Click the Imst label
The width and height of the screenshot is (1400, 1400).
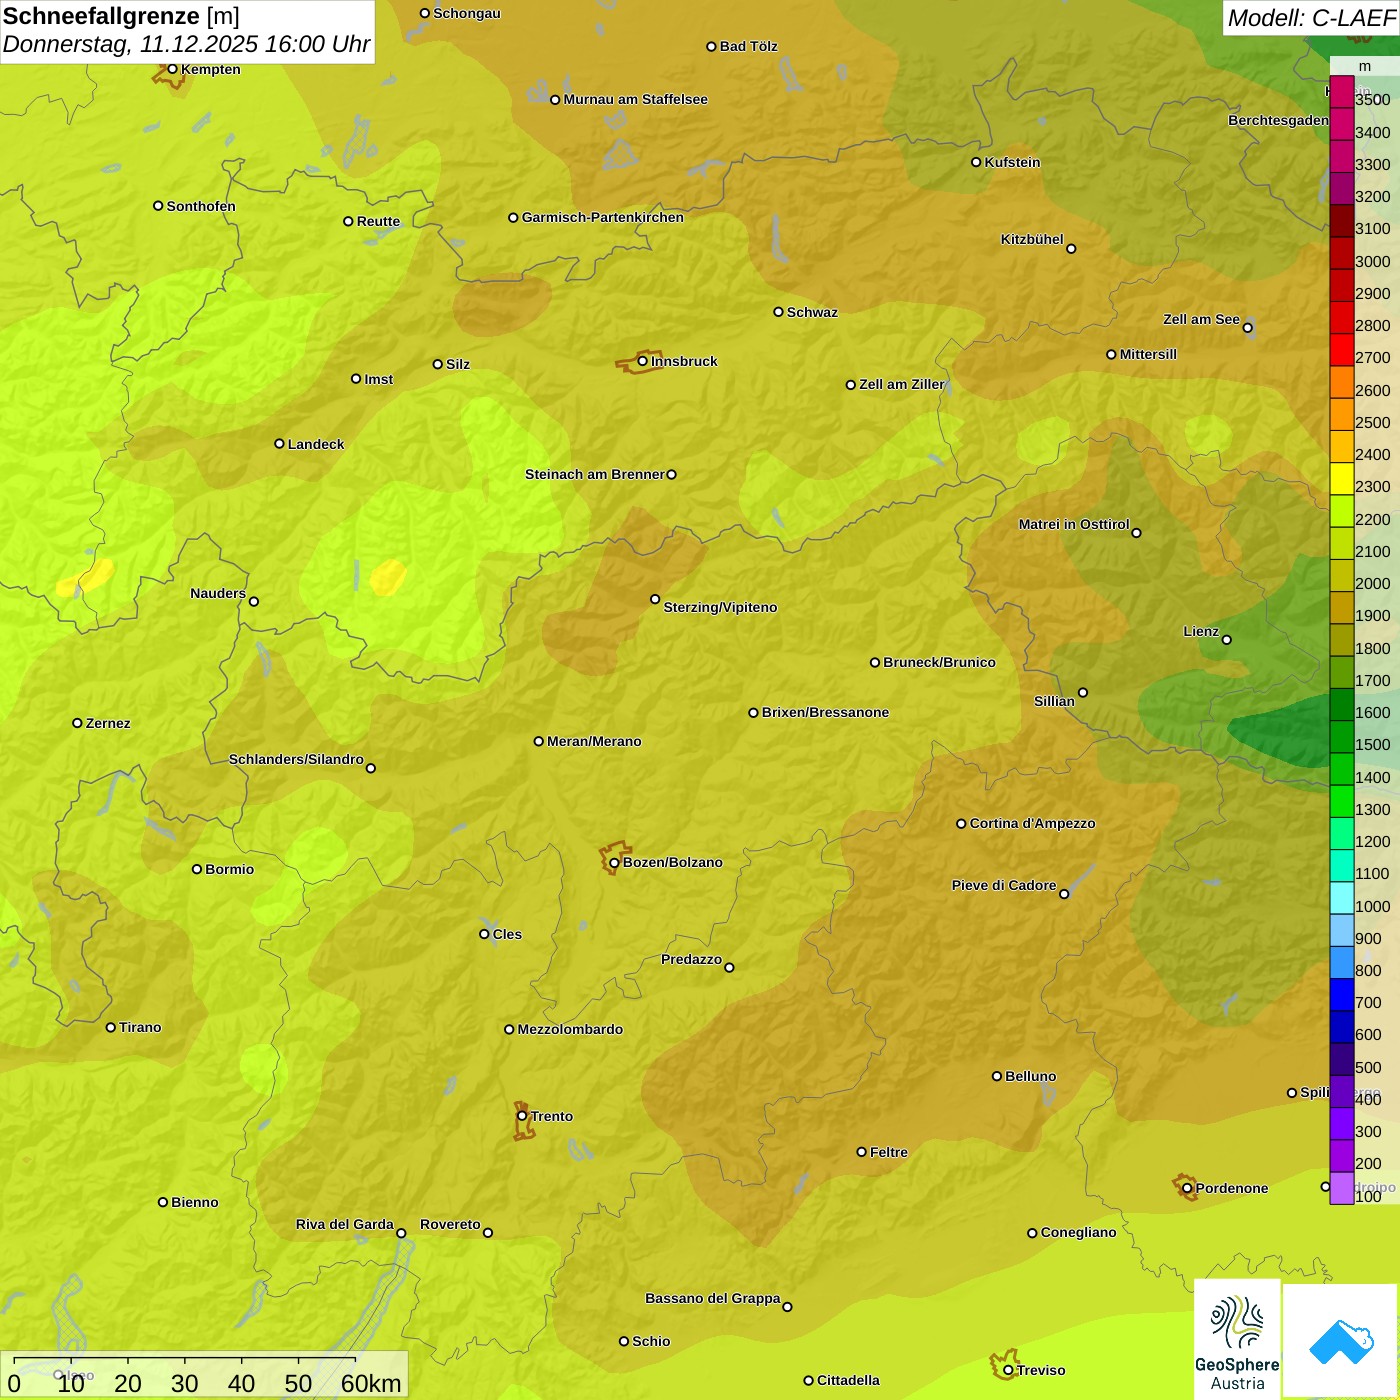point(378,379)
